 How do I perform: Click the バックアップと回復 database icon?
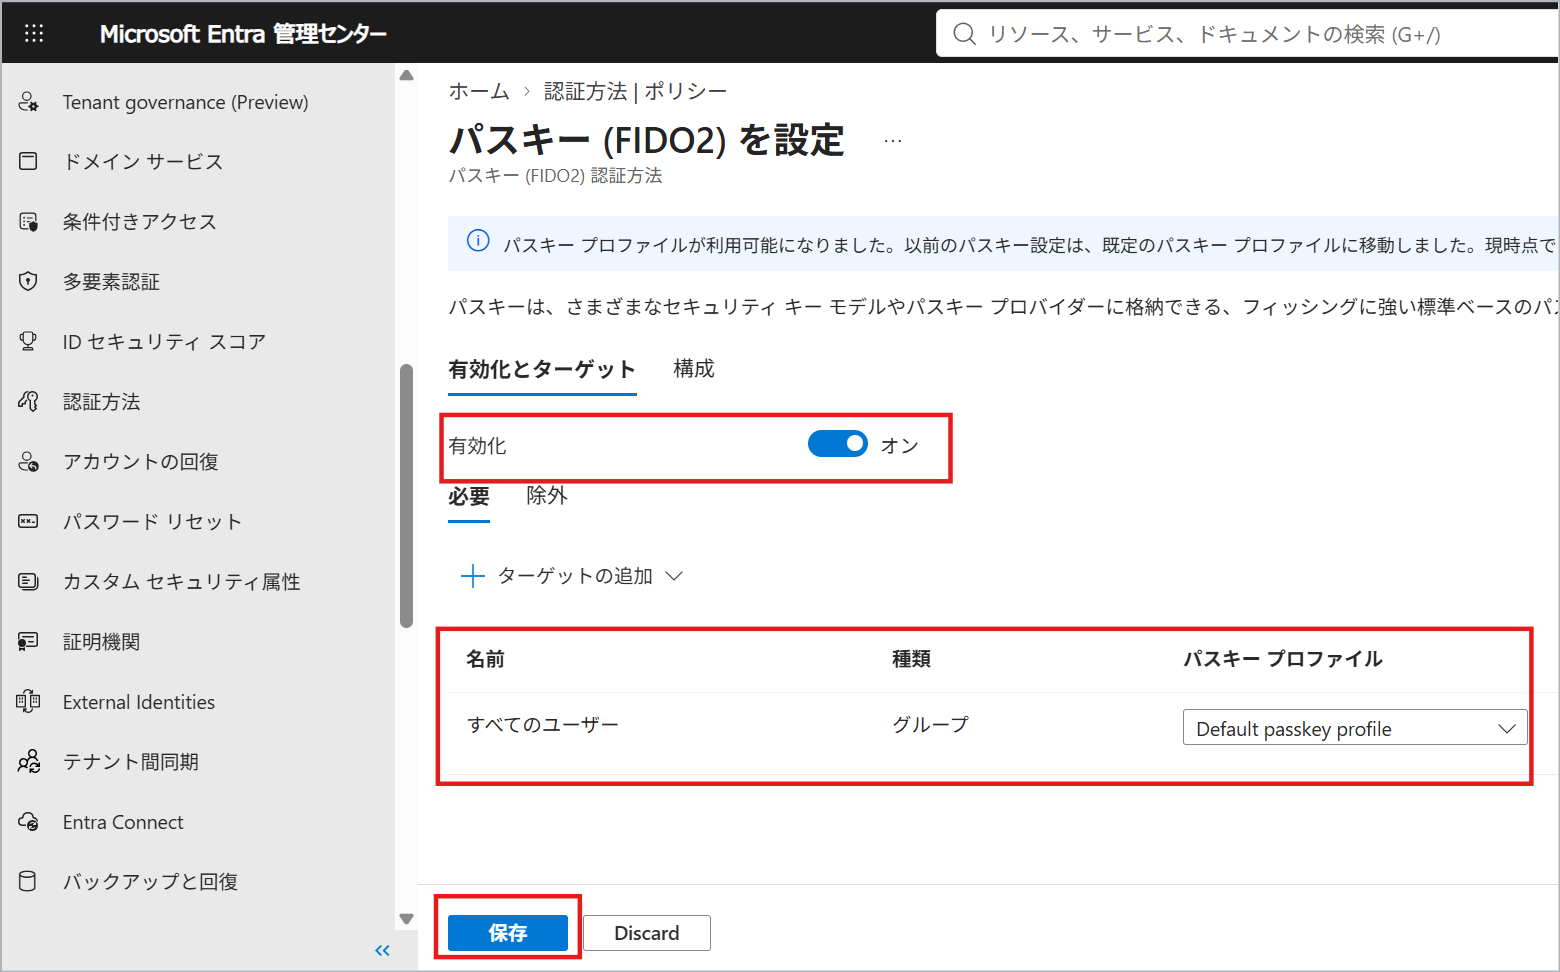tap(28, 881)
